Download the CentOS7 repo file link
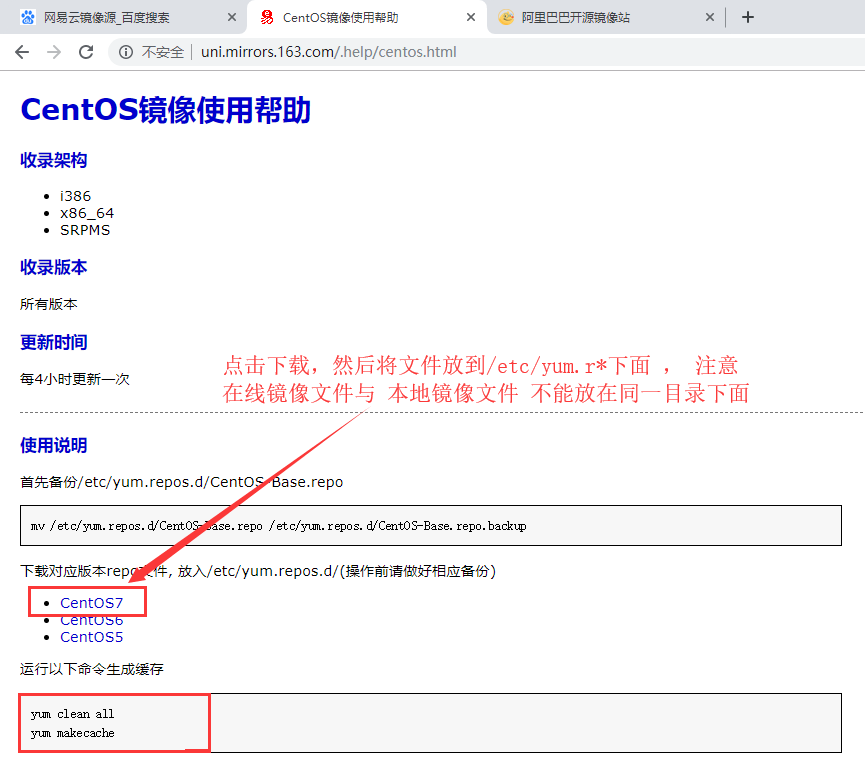The height and width of the screenshot is (762, 865). tap(92, 603)
